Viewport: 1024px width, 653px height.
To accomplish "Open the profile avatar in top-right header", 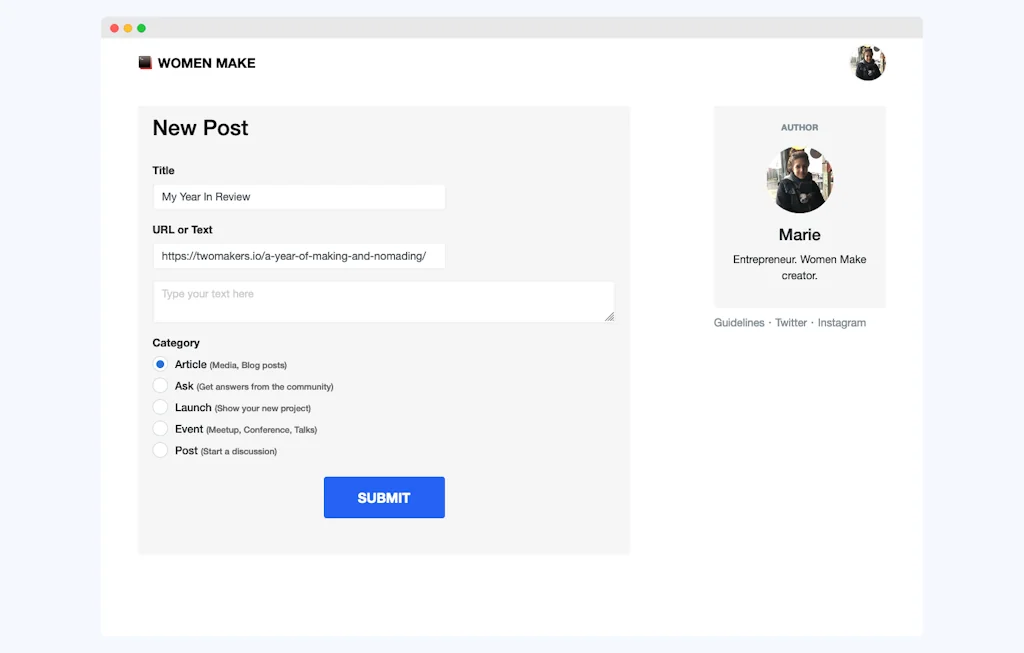I will click(867, 63).
